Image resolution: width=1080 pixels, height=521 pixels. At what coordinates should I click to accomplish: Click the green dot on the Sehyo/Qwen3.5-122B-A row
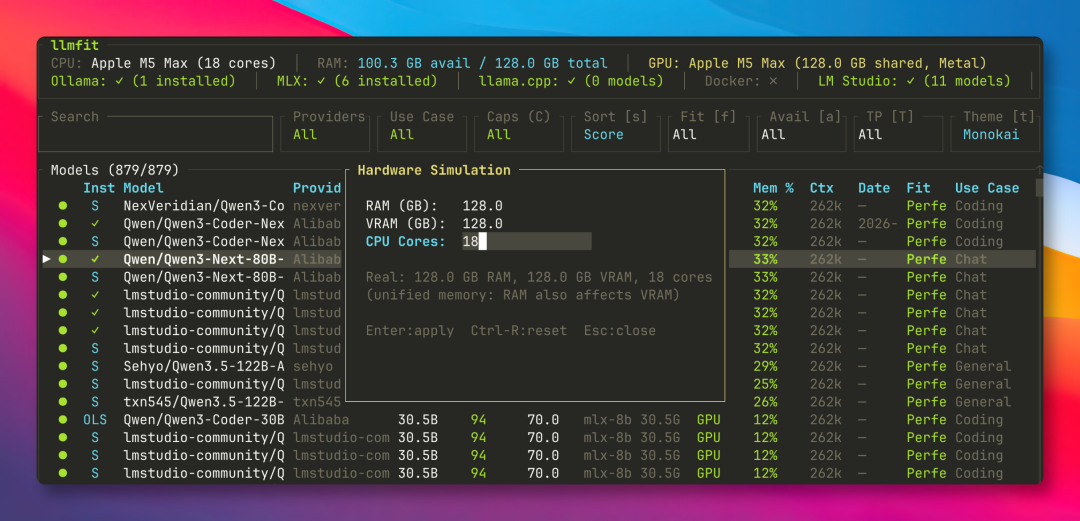63,366
